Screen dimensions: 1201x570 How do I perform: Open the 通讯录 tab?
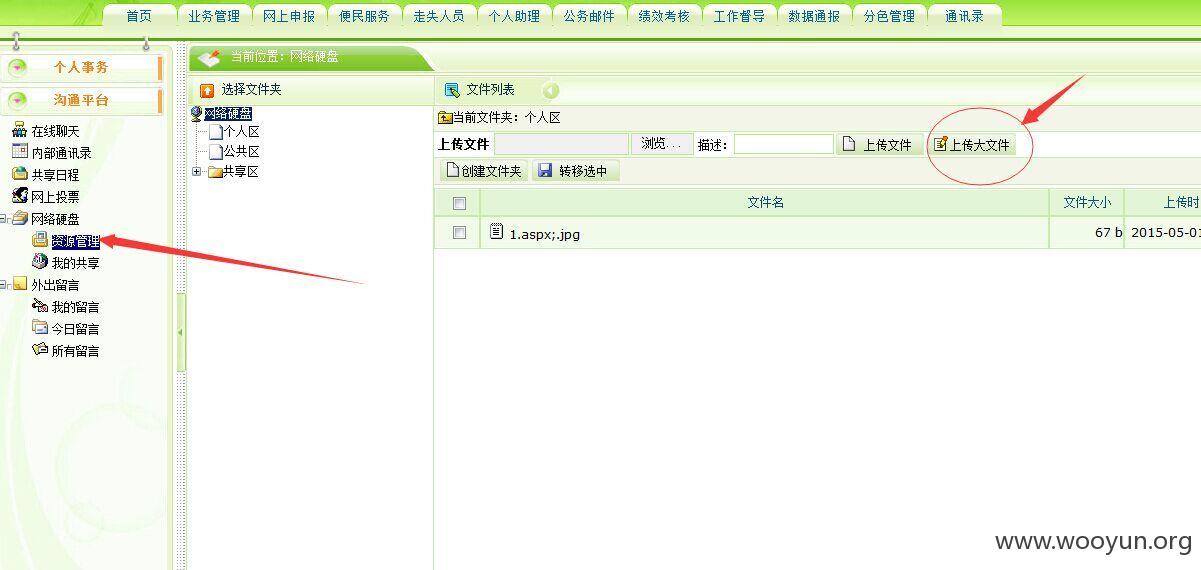(x=964, y=16)
